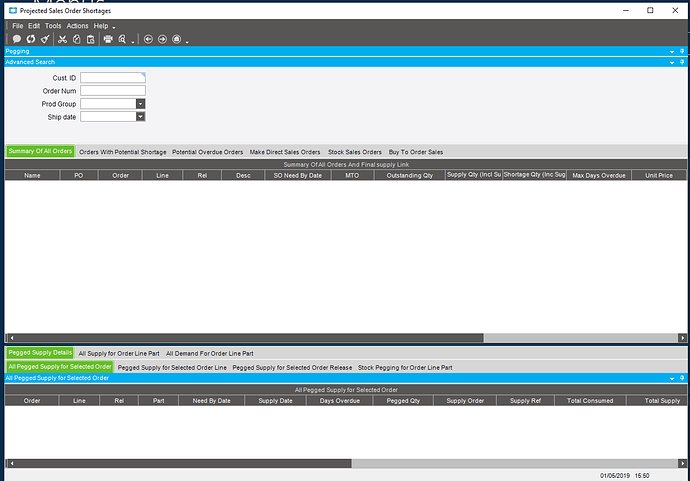Pin the Advanced Search panel
The image size is (690, 481).
(x=682, y=62)
